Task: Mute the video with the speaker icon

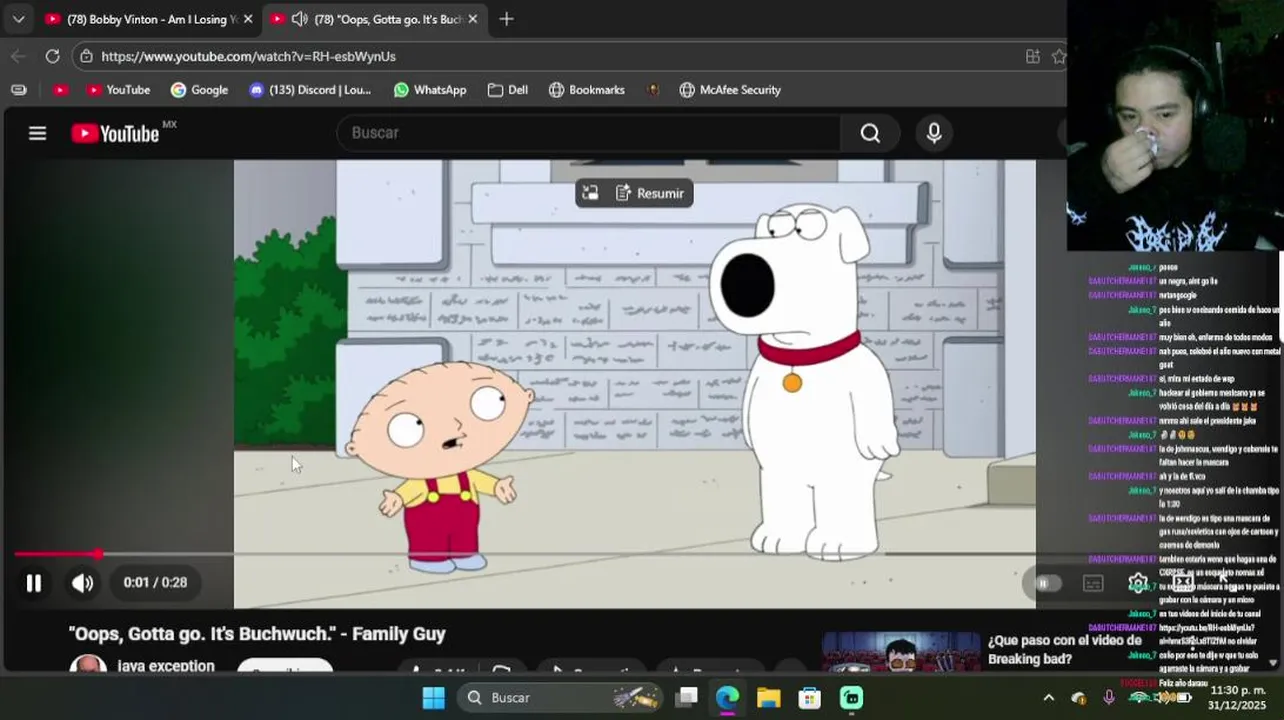Action: (82, 583)
